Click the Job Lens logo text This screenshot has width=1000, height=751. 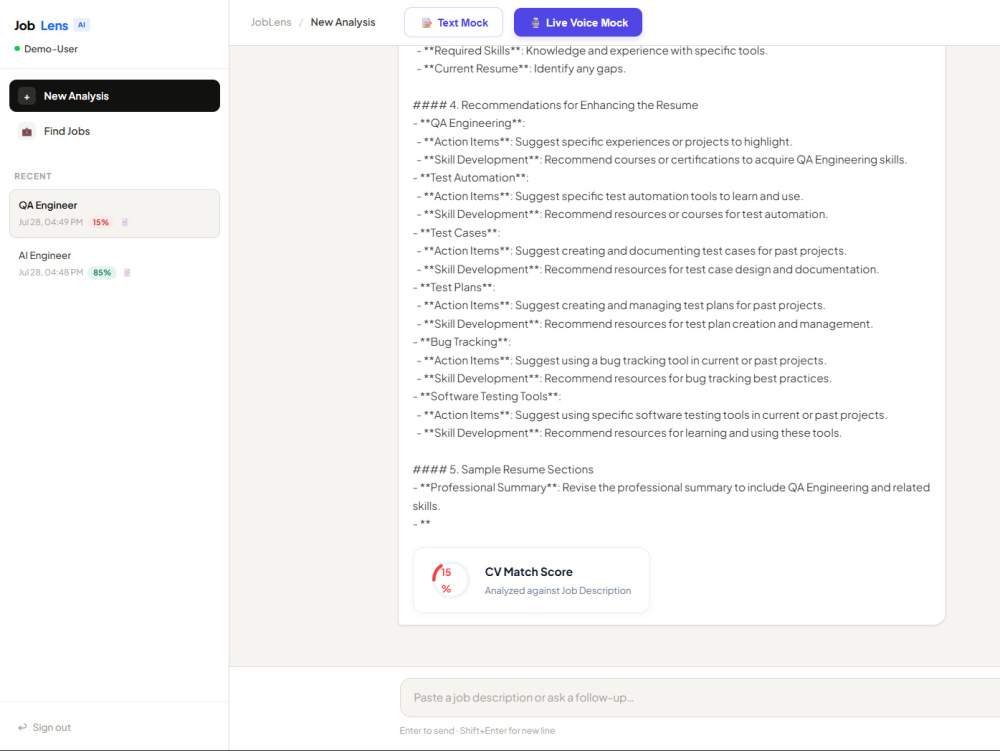point(41,26)
